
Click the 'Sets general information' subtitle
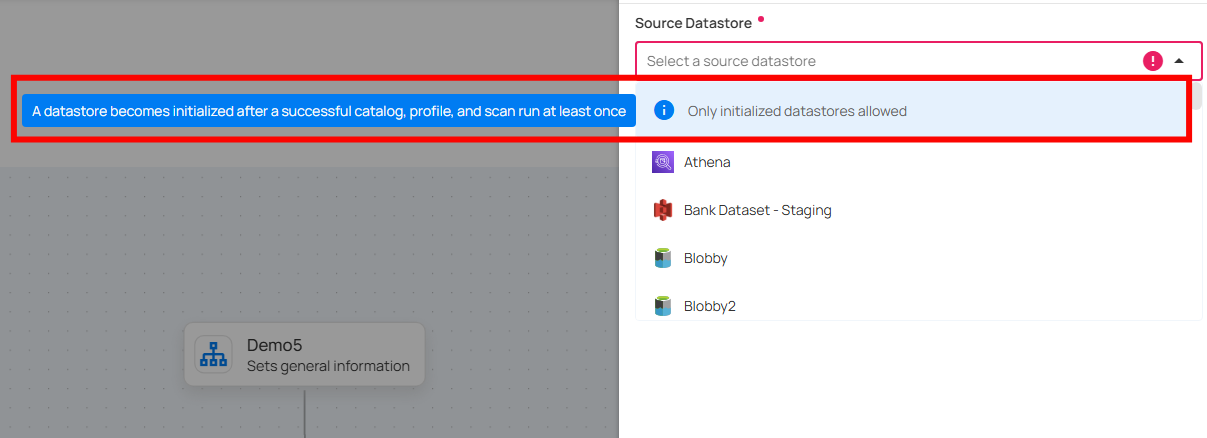pos(328,366)
